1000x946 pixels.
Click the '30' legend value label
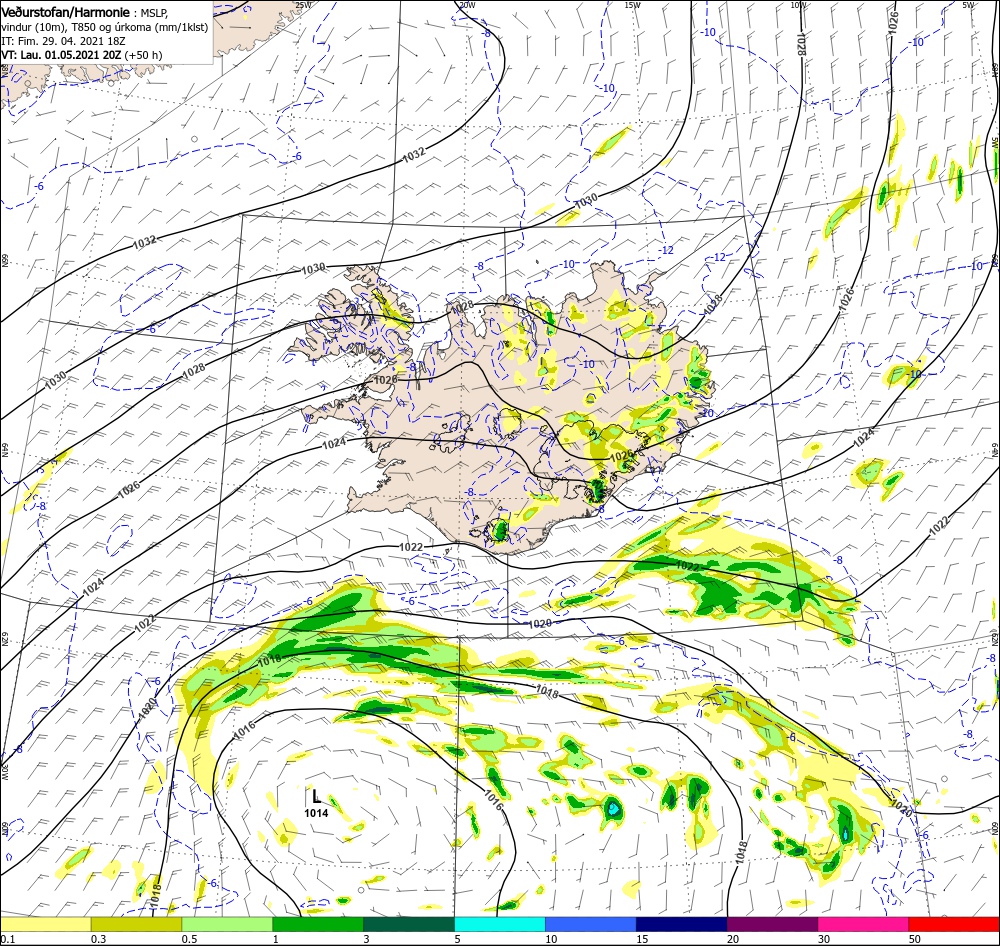pyautogui.click(x=824, y=939)
